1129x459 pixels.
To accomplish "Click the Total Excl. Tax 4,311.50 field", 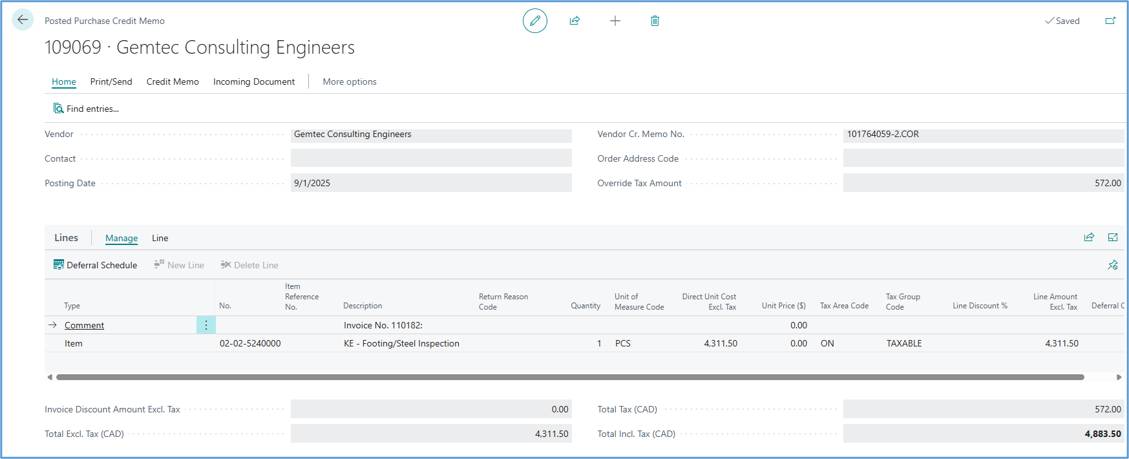I will coord(431,434).
